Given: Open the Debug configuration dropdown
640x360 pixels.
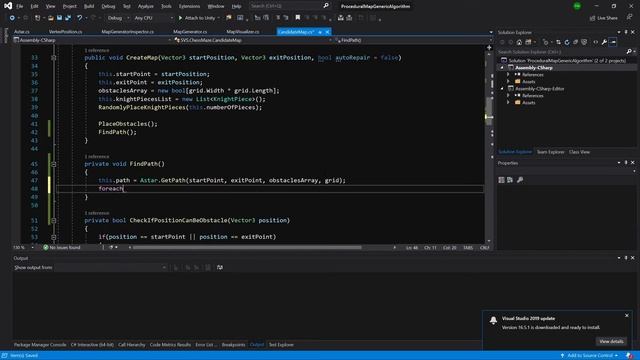Looking at the screenshot, I should tap(118, 18).
